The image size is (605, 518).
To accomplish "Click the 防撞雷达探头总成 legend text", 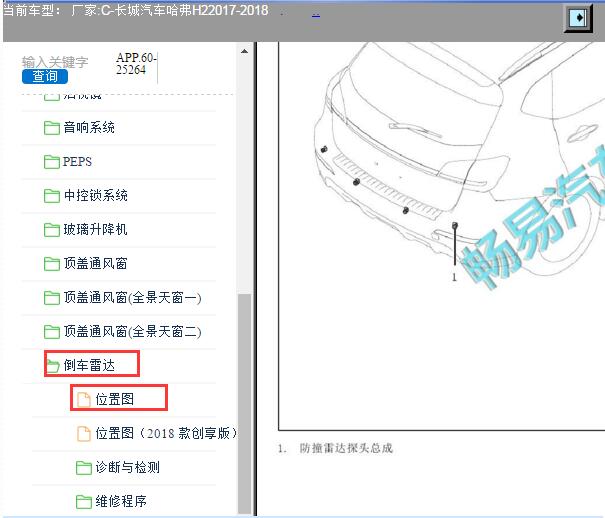I will (346, 448).
